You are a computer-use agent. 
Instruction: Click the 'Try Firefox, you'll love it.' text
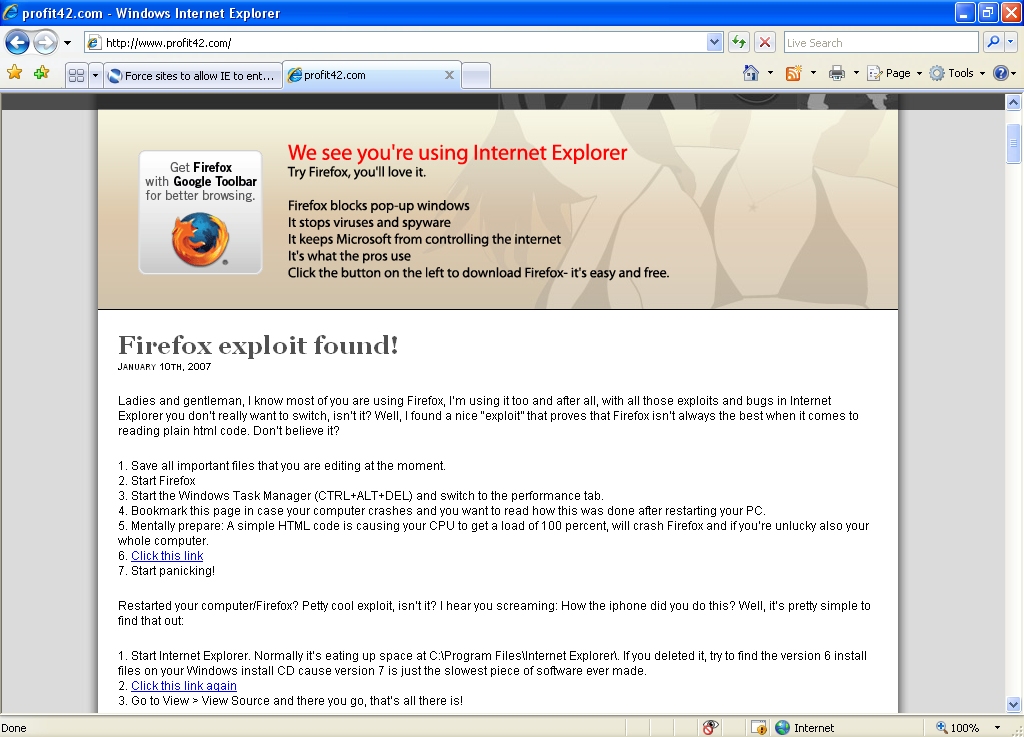[357, 172]
